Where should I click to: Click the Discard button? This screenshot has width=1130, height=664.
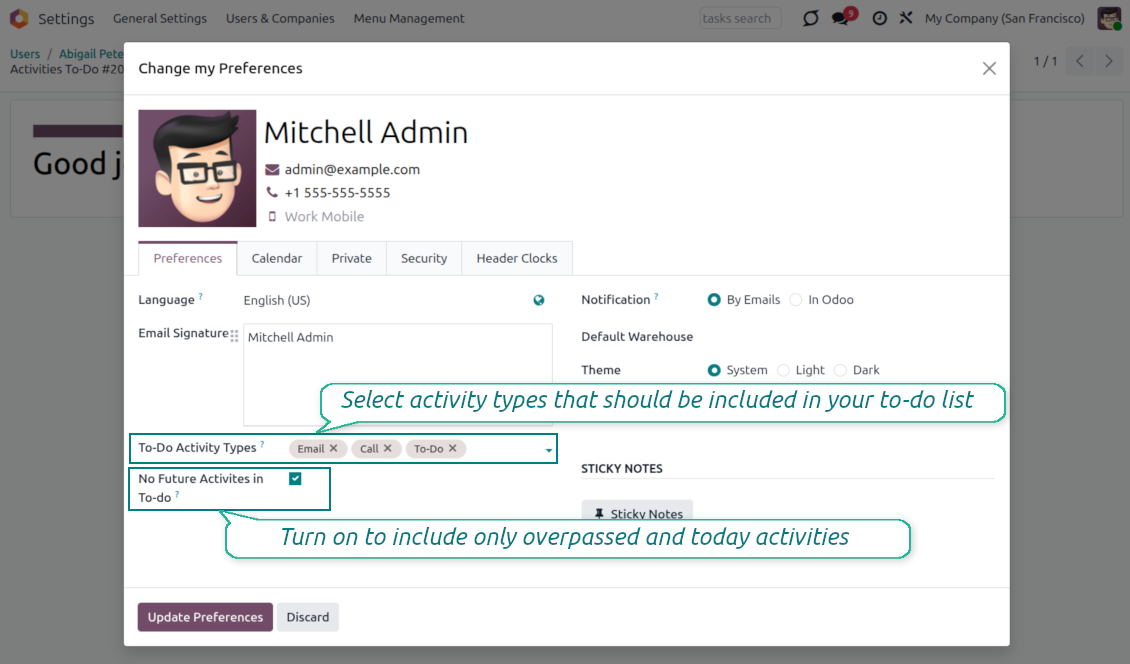click(x=308, y=617)
